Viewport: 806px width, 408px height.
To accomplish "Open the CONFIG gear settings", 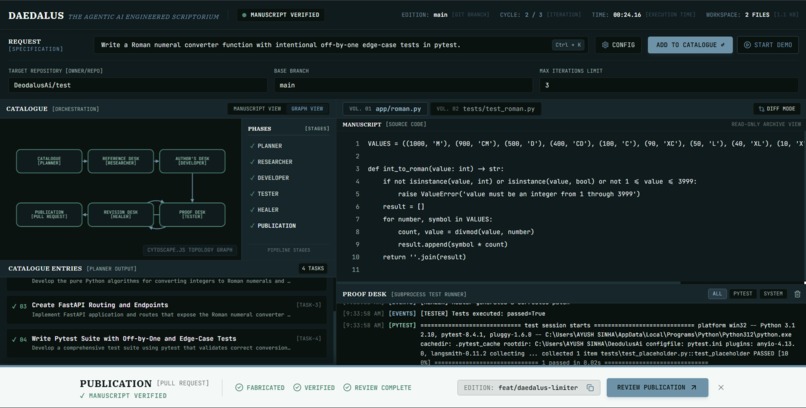I will click(618, 45).
